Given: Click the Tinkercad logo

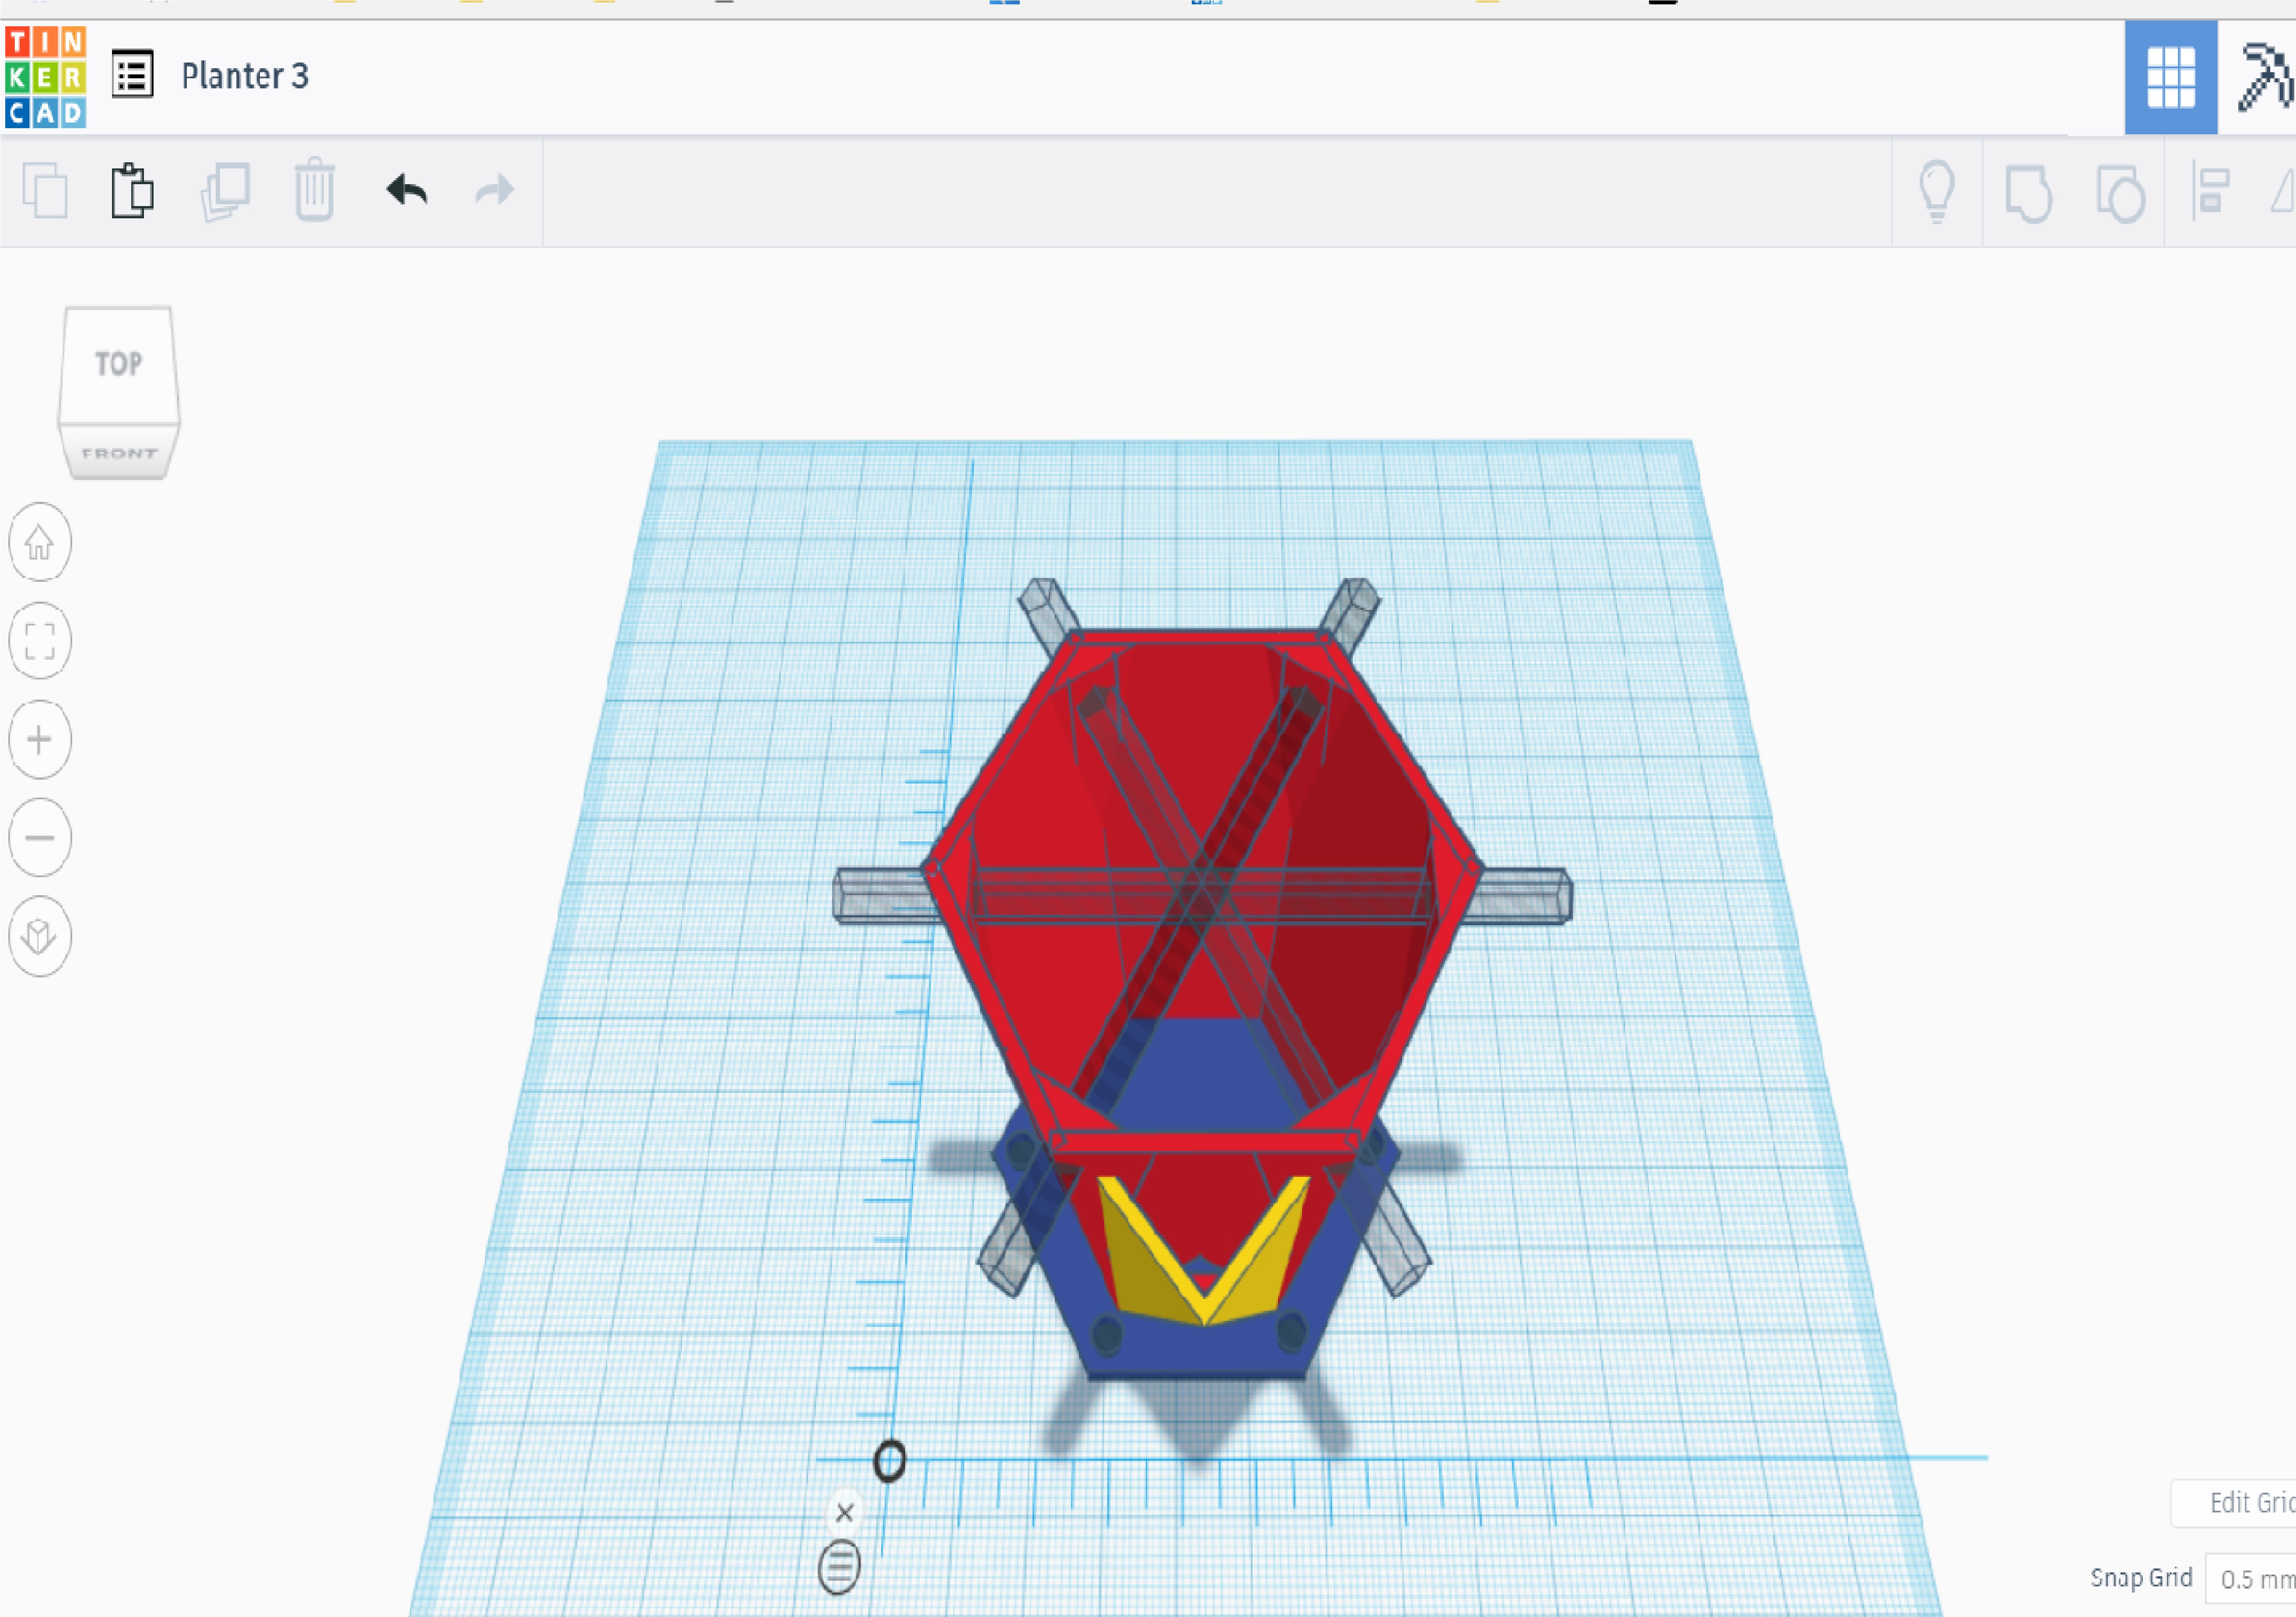Looking at the screenshot, I should click(45, 77).
